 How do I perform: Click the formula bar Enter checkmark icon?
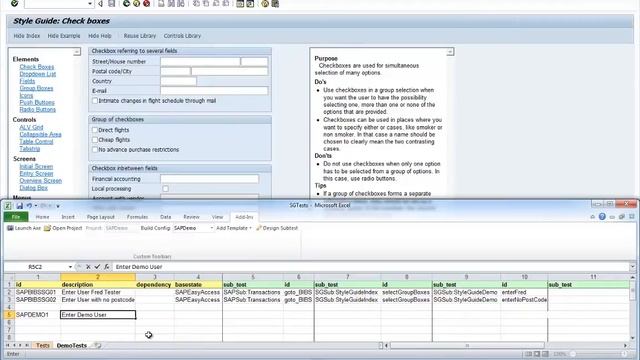click(97, 267)
